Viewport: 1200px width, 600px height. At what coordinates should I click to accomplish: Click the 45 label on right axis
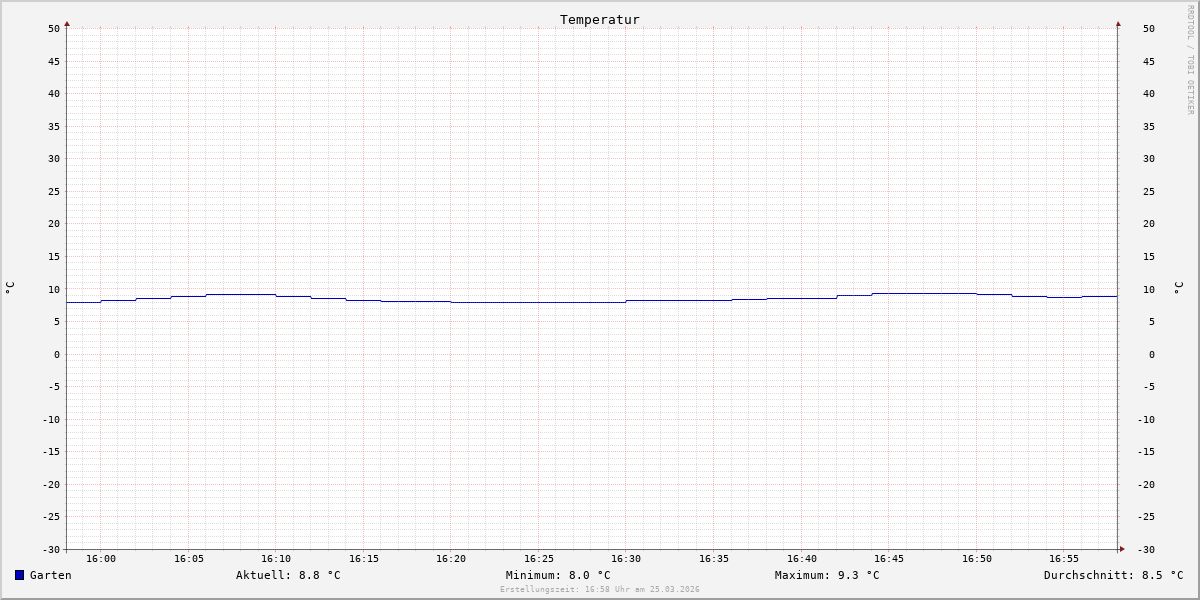pyautogui.click(x=1149, y=61)
